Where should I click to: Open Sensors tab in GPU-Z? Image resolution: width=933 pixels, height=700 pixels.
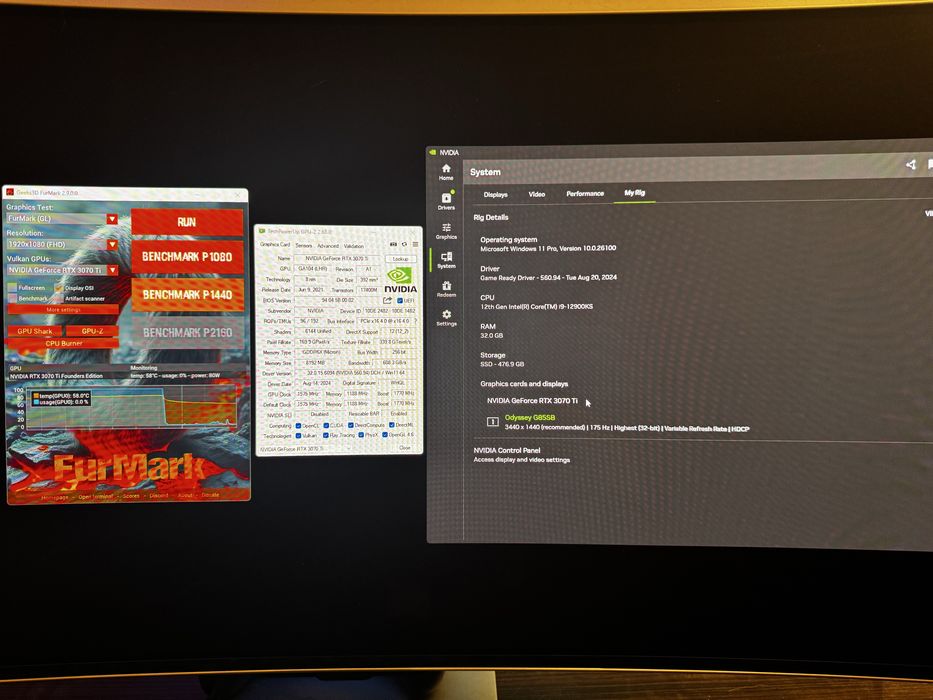[303, 245]
